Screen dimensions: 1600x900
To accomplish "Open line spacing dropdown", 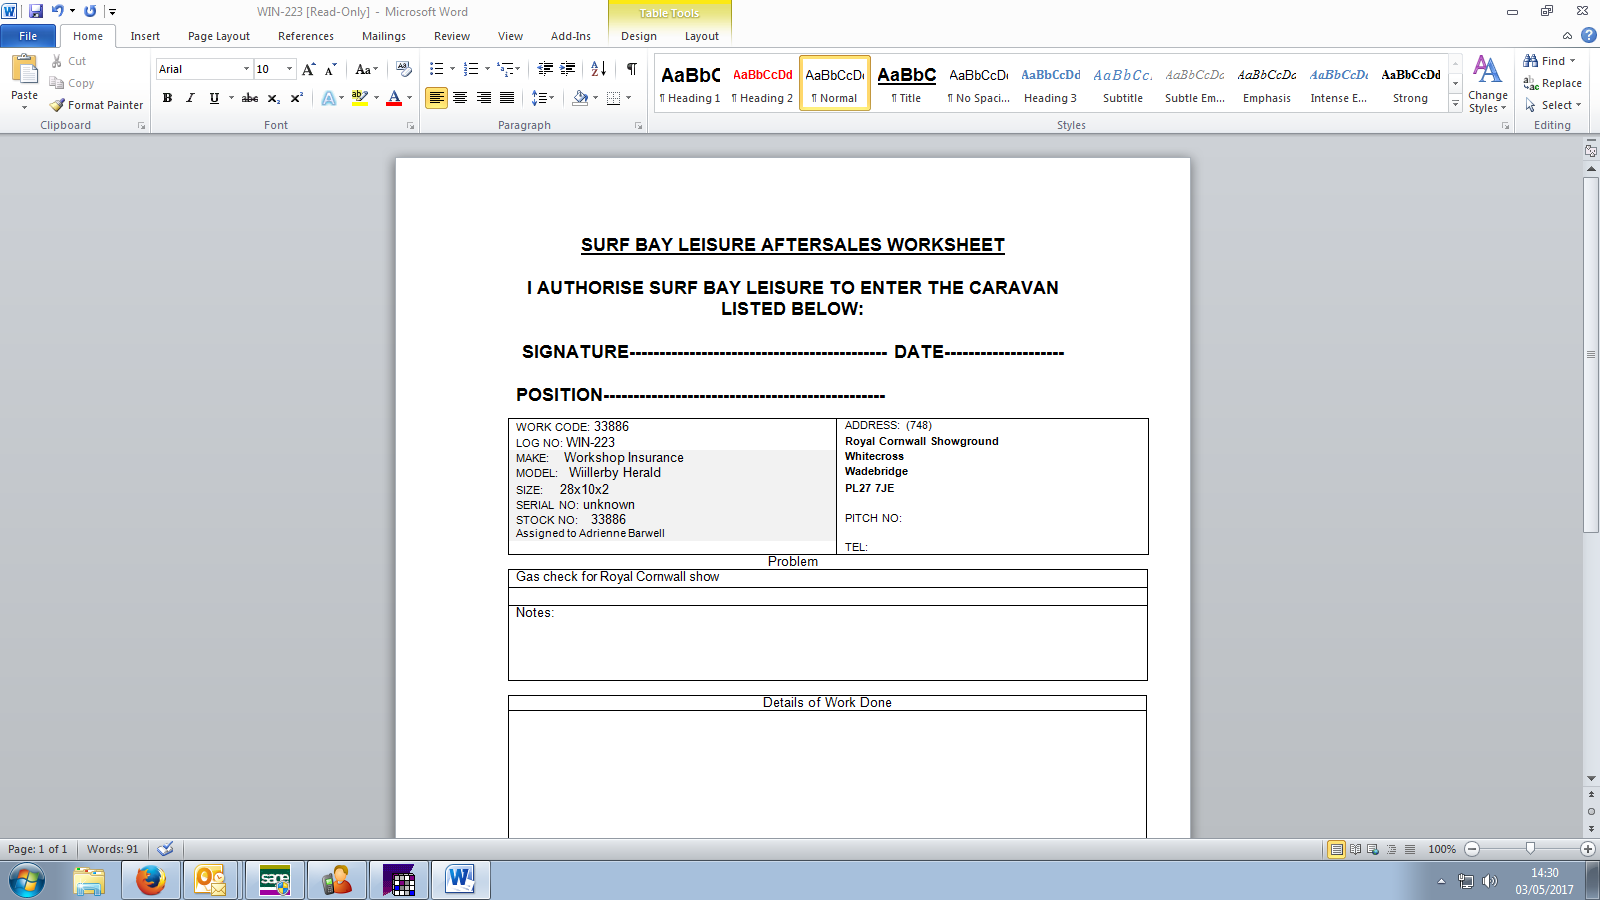I will [542, 98].
